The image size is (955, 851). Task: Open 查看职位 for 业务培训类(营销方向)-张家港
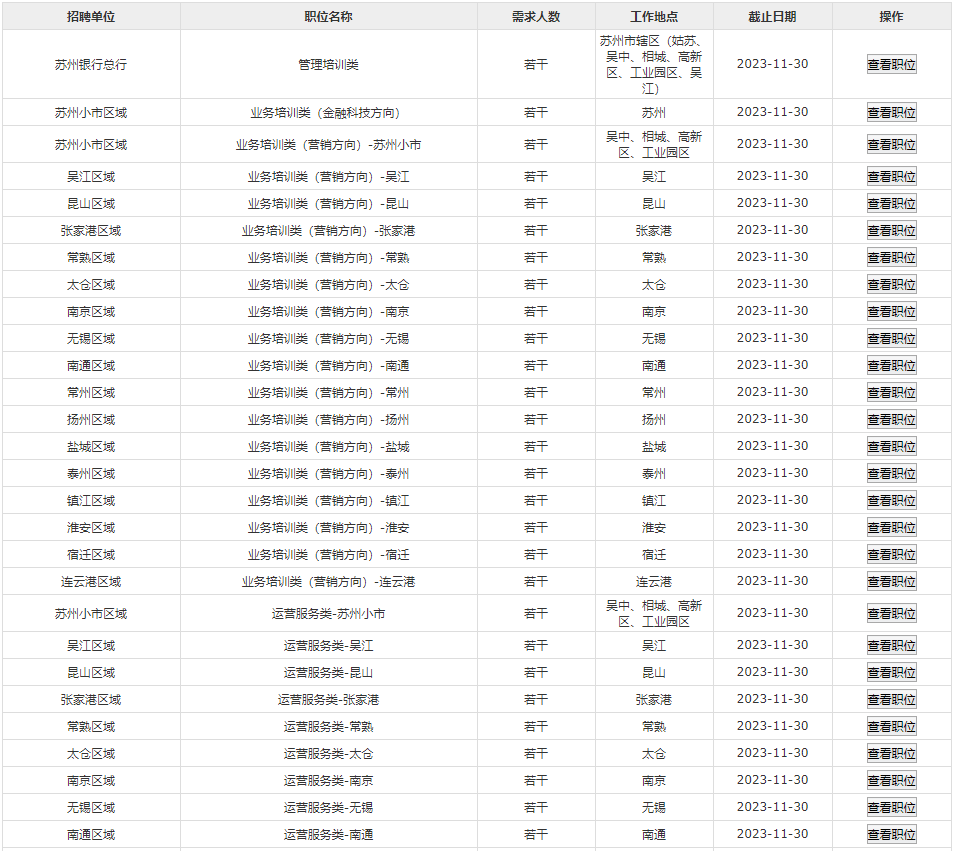[x=891, y=230]
